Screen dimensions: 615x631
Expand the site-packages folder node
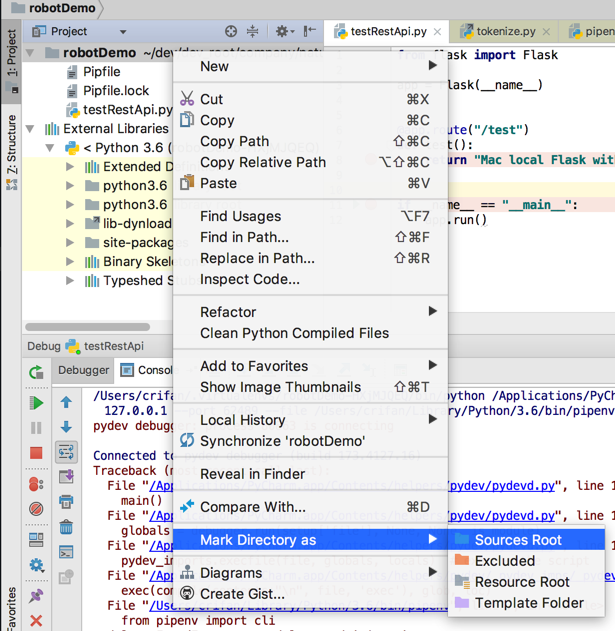(70, 243)
